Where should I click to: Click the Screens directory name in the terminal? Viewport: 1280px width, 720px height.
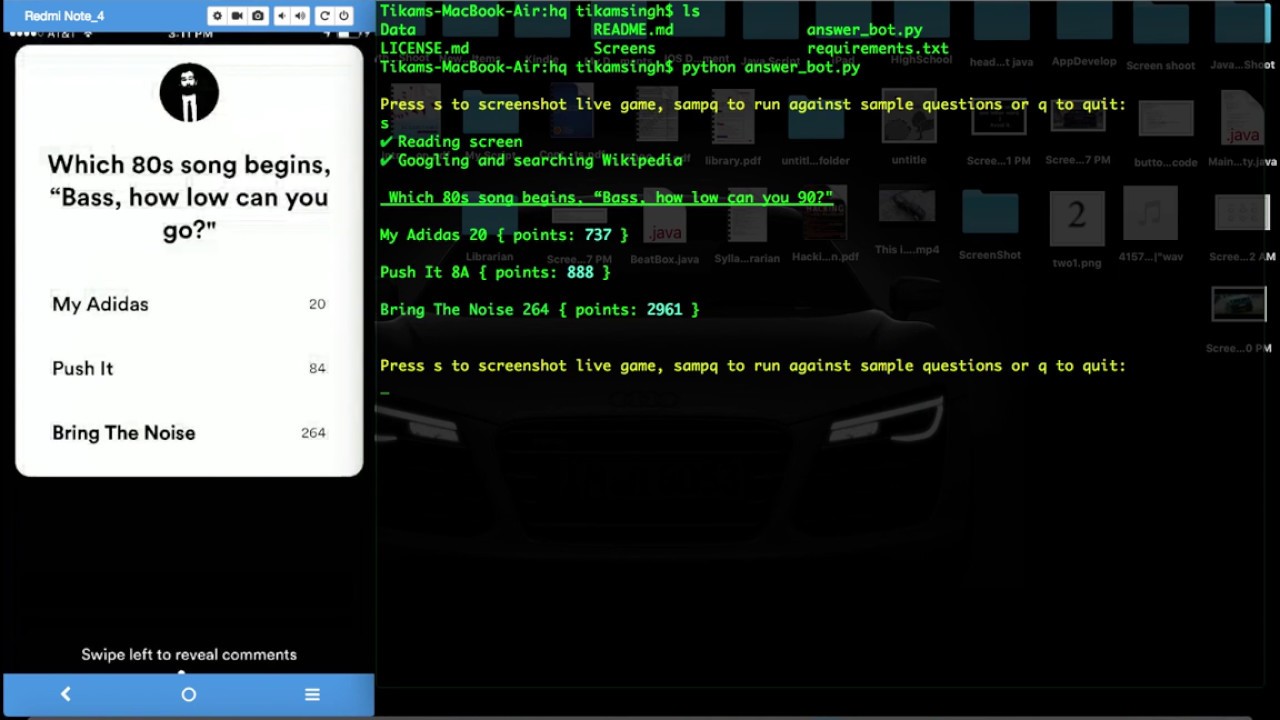(x=624, y=48)
